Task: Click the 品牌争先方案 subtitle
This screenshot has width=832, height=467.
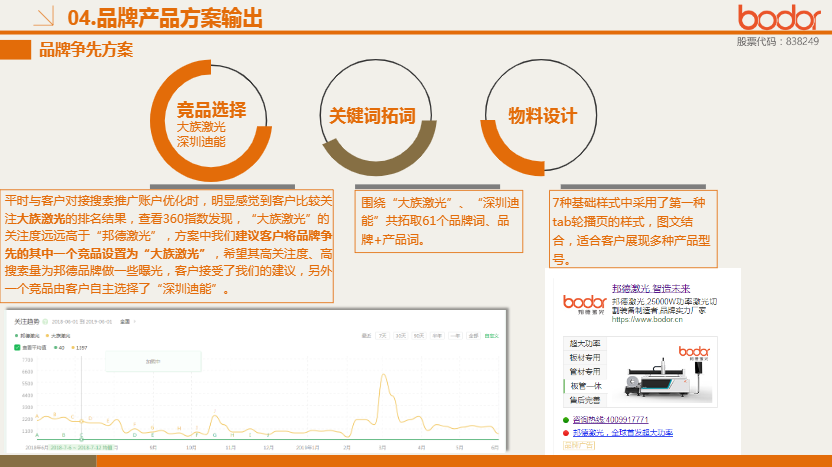Action: click(85, 50)
